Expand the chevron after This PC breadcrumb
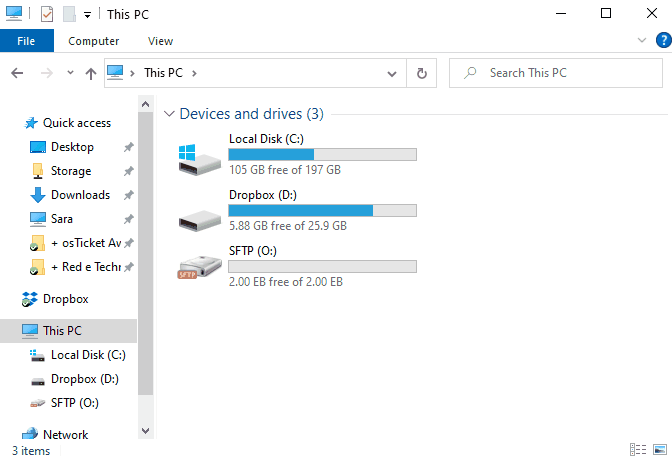This screenshot has width=672, height=461. 194,73
